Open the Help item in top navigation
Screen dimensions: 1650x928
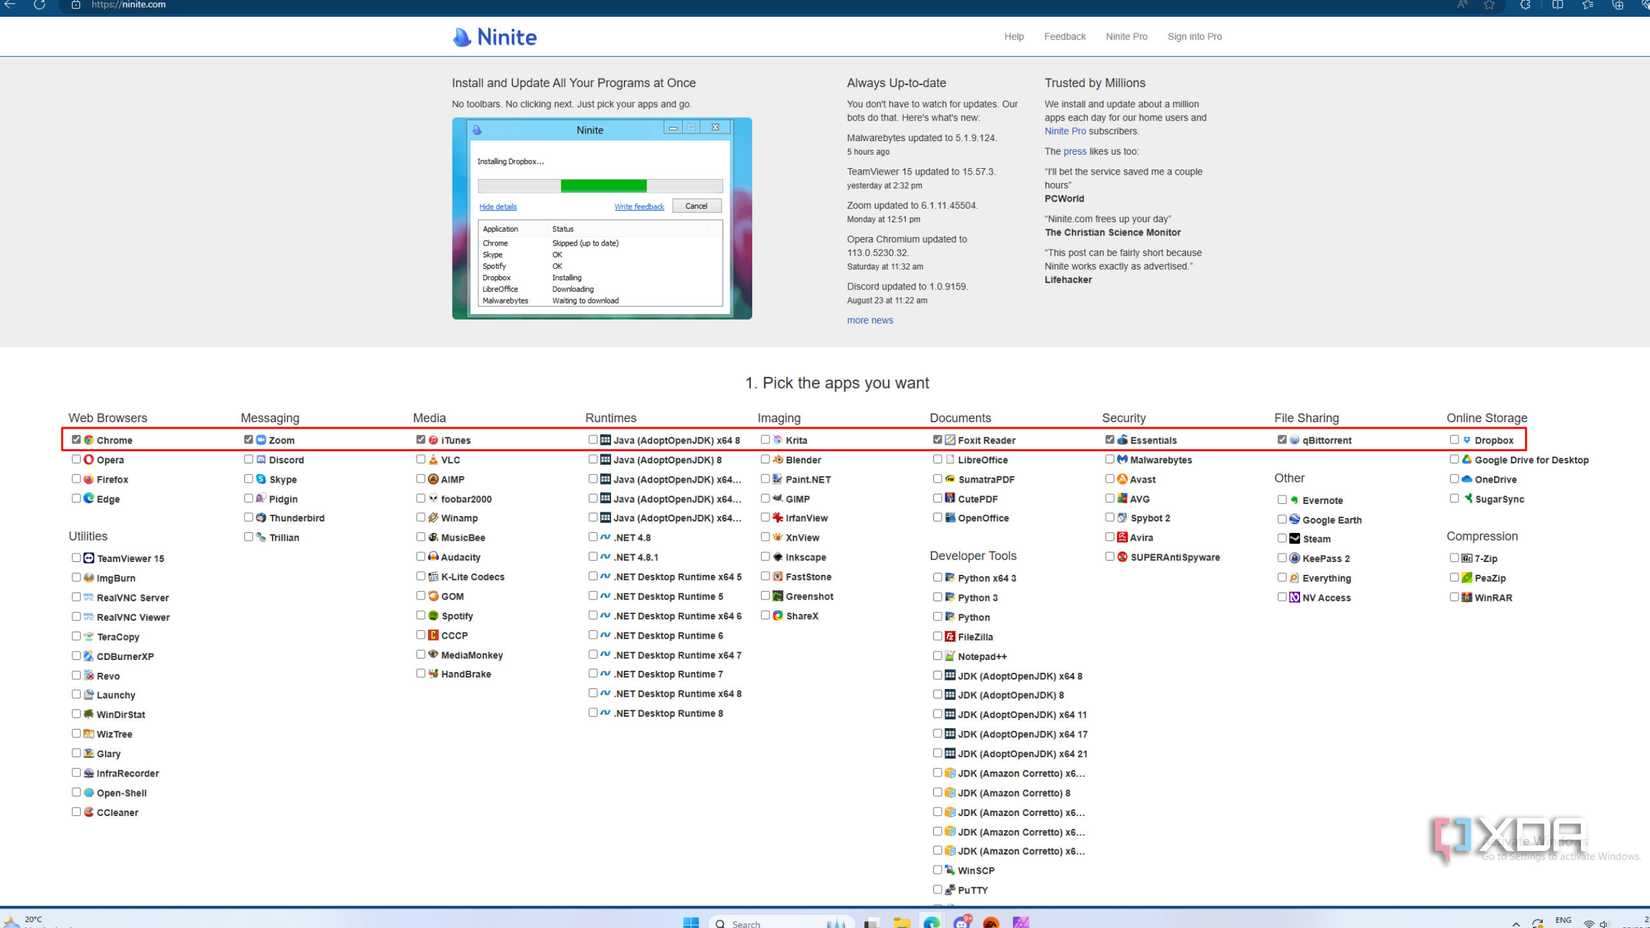[x=1013, y=36]
